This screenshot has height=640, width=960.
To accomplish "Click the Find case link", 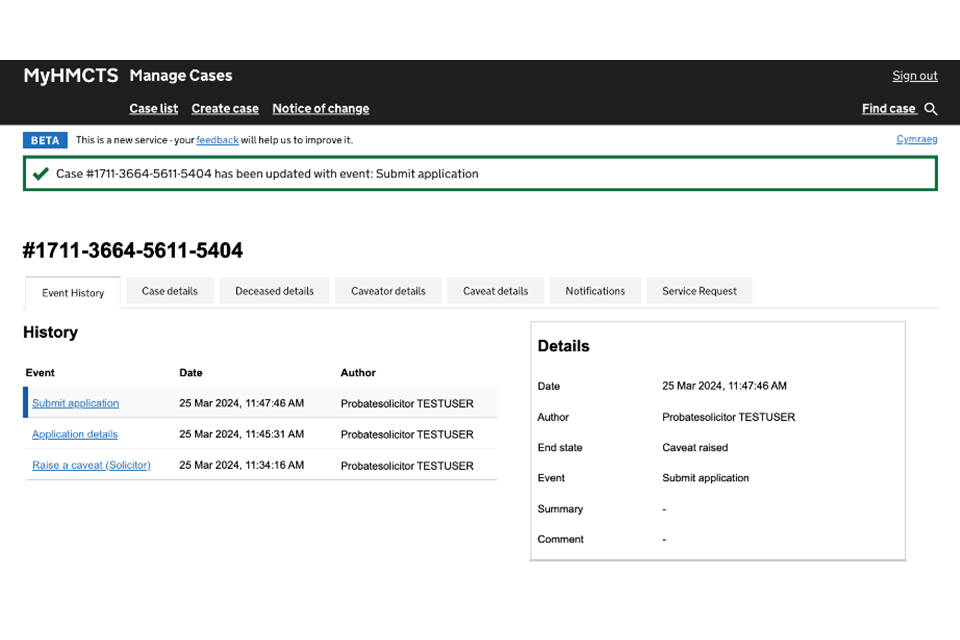I will click(889, 109).
